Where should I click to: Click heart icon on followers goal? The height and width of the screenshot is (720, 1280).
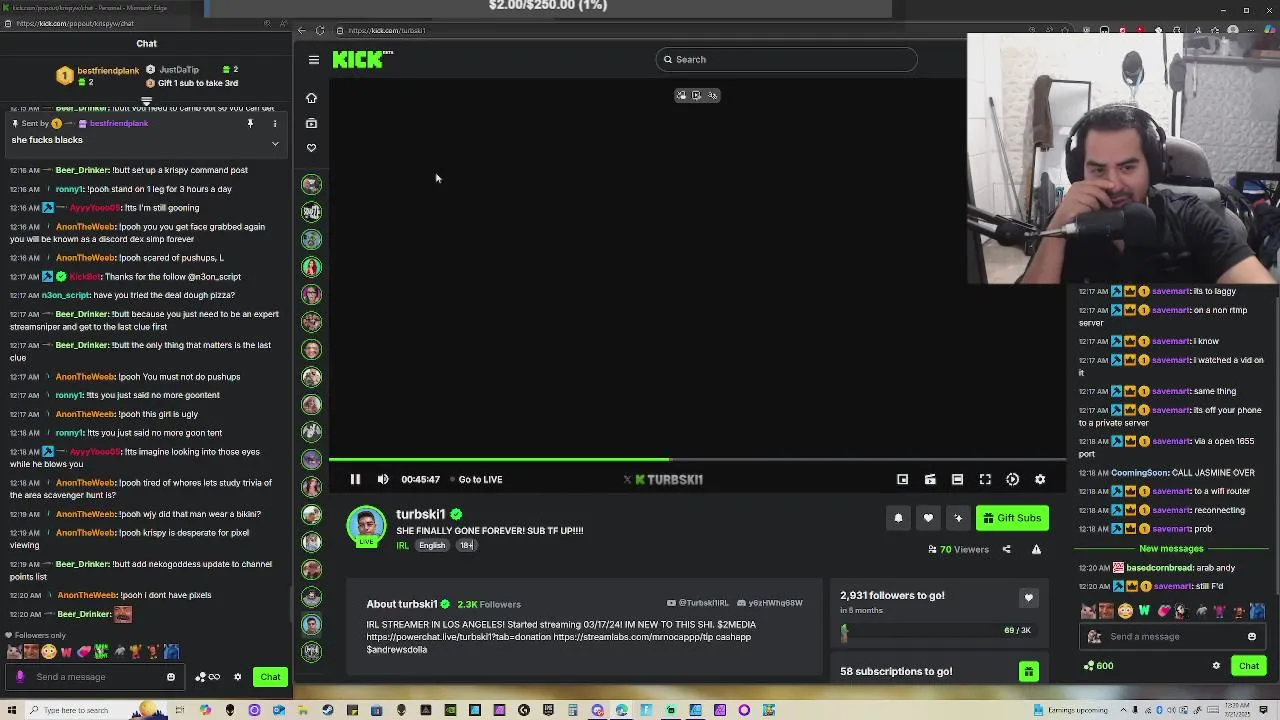(x=1028, y=598)
